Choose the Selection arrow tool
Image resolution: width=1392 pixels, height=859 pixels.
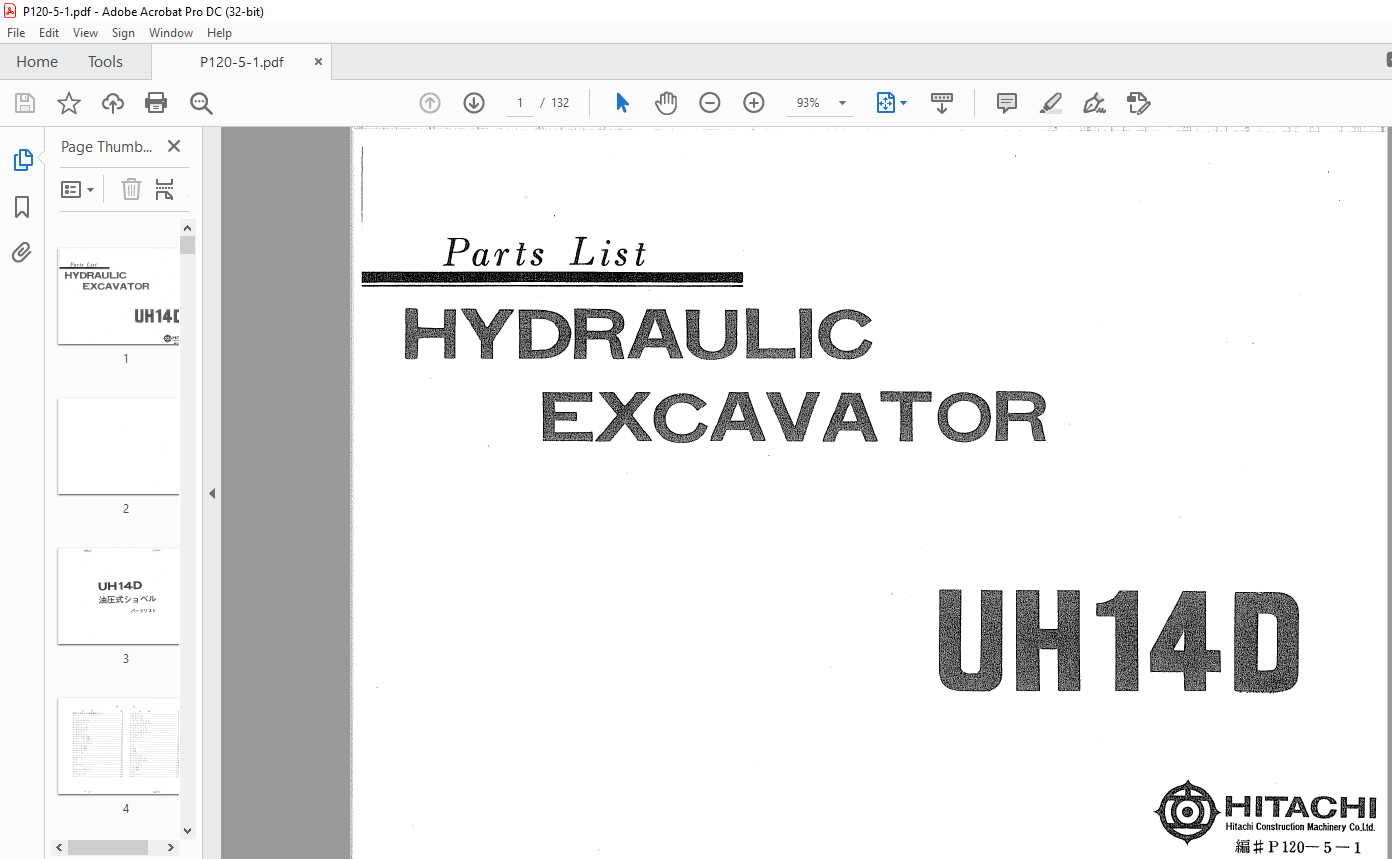[622, 103]
